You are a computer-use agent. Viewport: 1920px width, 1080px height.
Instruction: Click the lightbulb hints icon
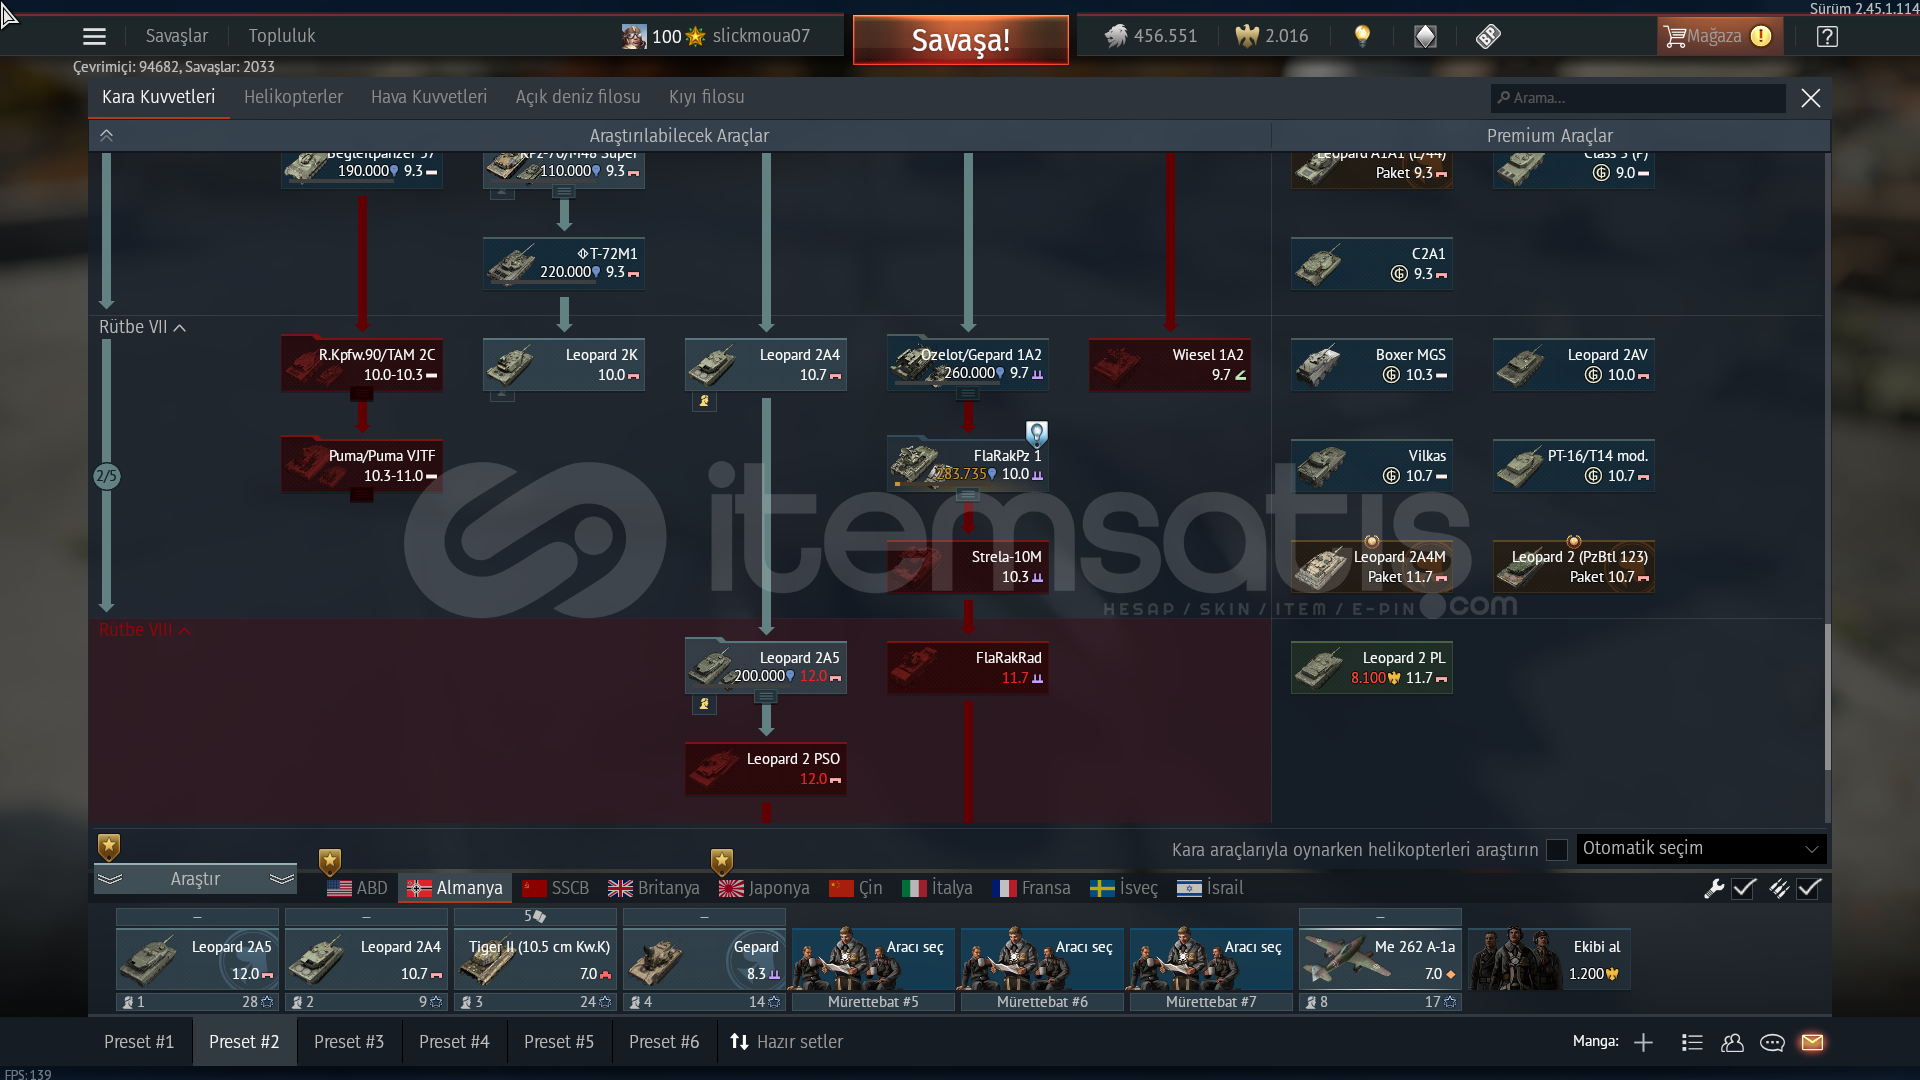click(1362, 36)
